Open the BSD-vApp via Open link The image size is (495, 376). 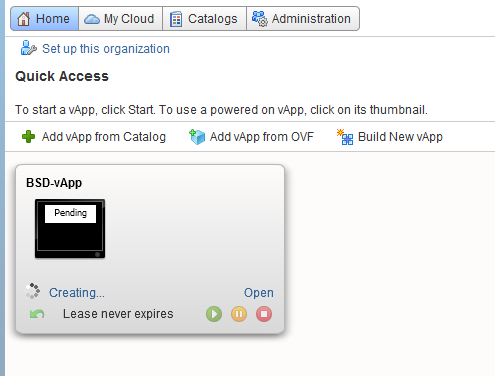point(259,293)
